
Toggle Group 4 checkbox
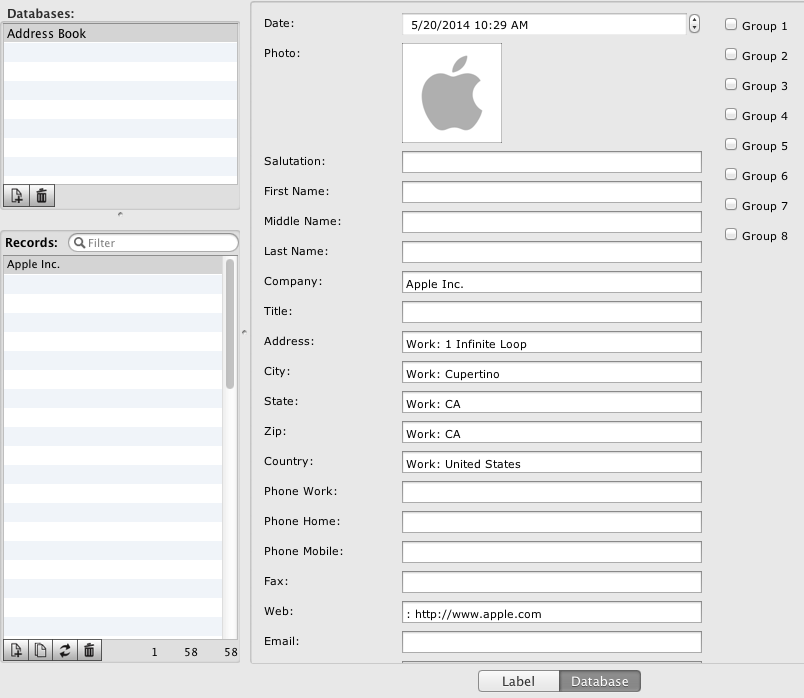[x=731, y=114]
